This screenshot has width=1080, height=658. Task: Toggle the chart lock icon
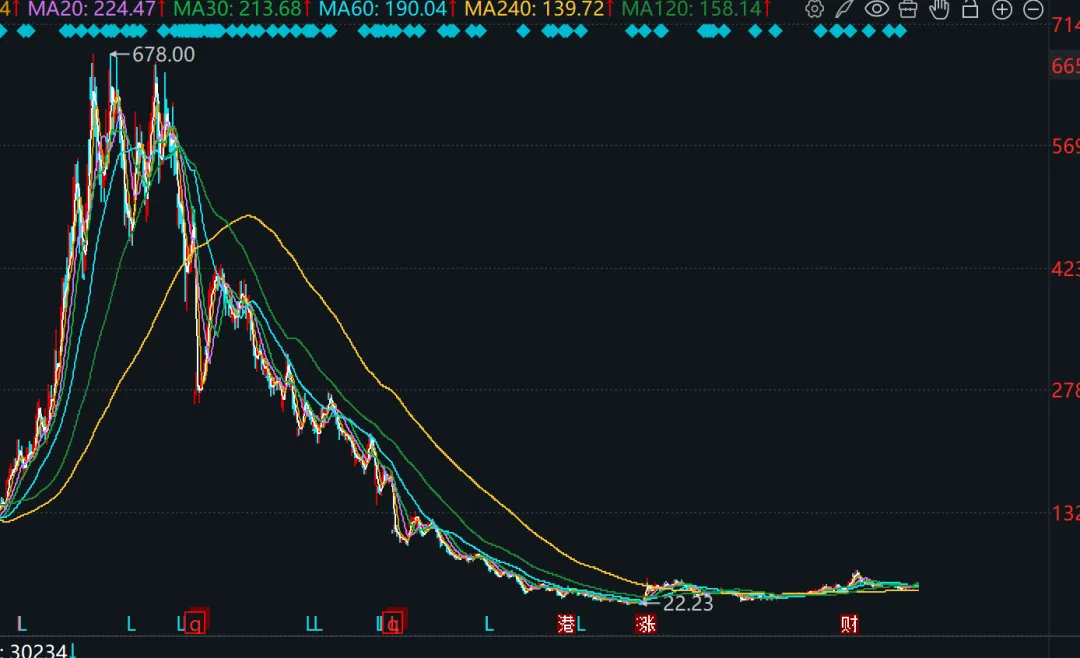pyautogui.click(x=970, y=10)
